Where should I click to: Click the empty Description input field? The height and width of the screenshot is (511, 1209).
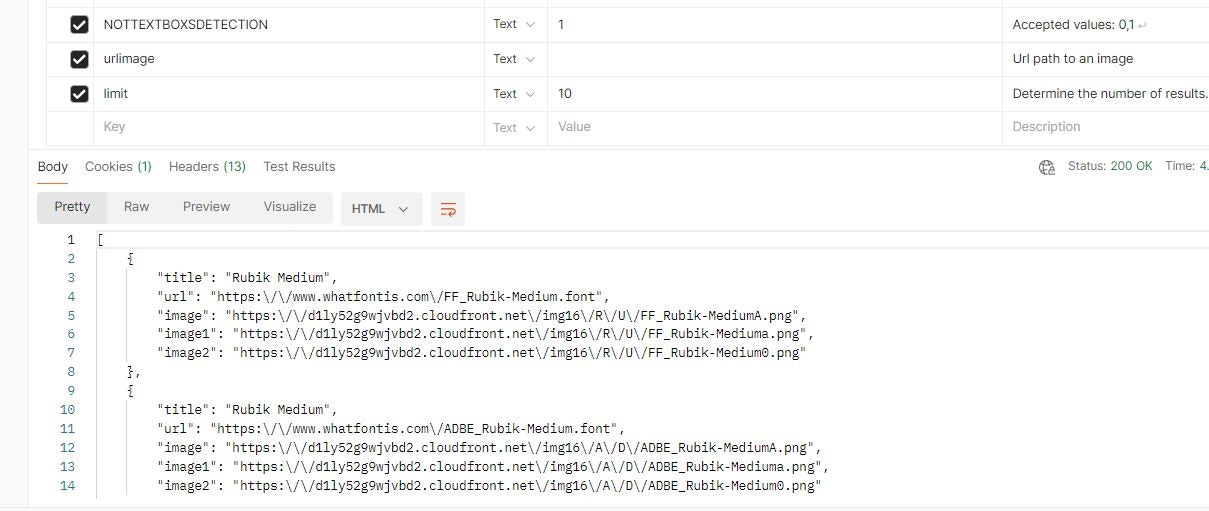[x=1106, y=127]
